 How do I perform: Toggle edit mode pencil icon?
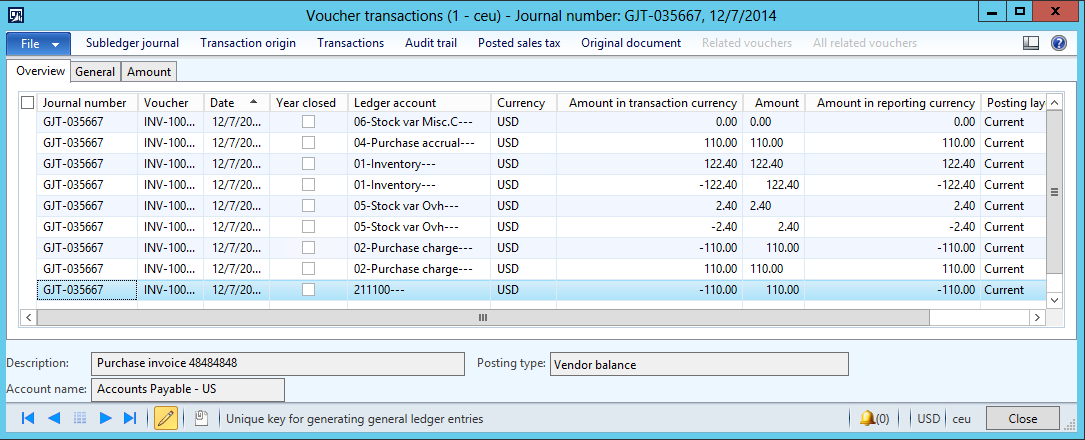[166, 419]
